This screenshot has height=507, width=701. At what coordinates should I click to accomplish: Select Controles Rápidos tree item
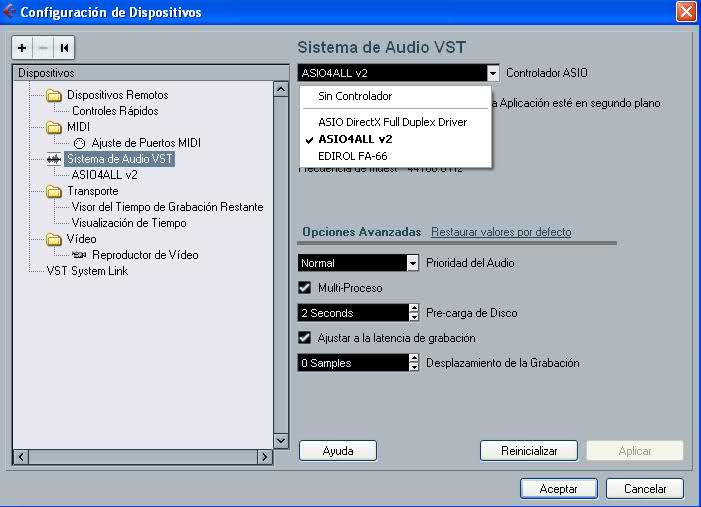point(115,111)
